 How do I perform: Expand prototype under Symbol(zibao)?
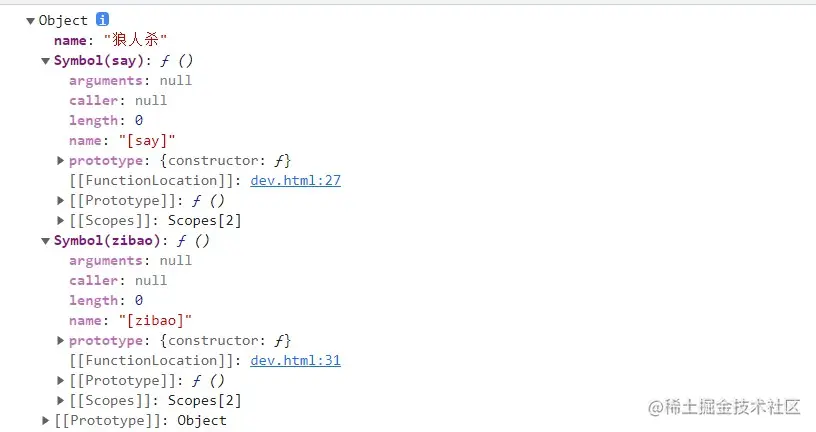(x=61, y=341)
